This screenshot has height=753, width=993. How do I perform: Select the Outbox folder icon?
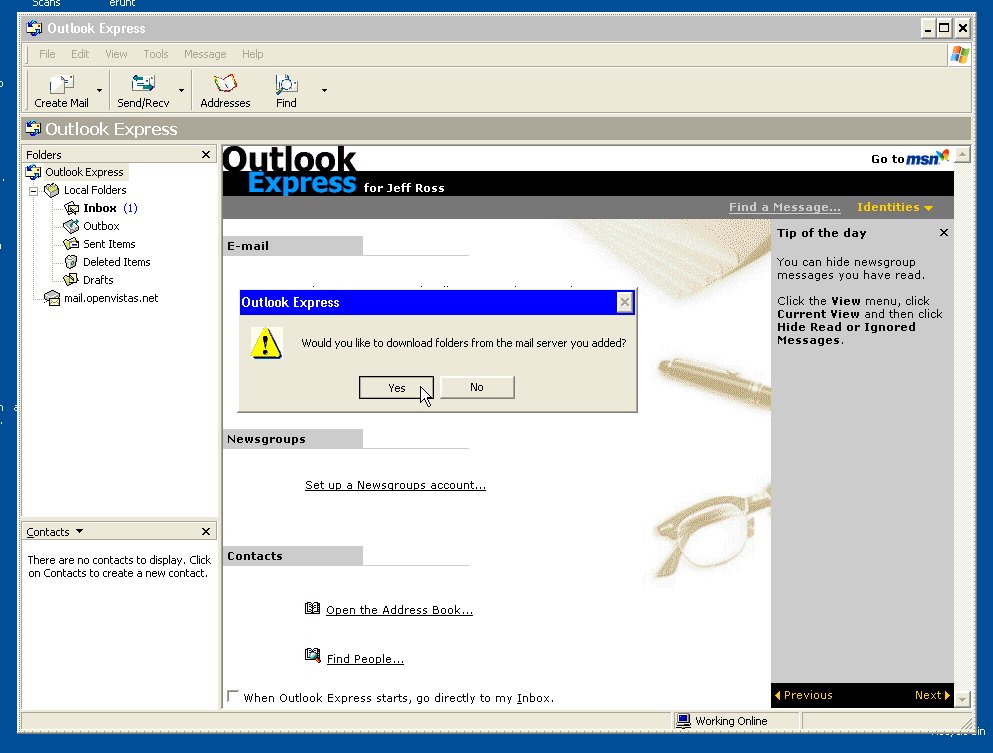click(x=72, y=225)
